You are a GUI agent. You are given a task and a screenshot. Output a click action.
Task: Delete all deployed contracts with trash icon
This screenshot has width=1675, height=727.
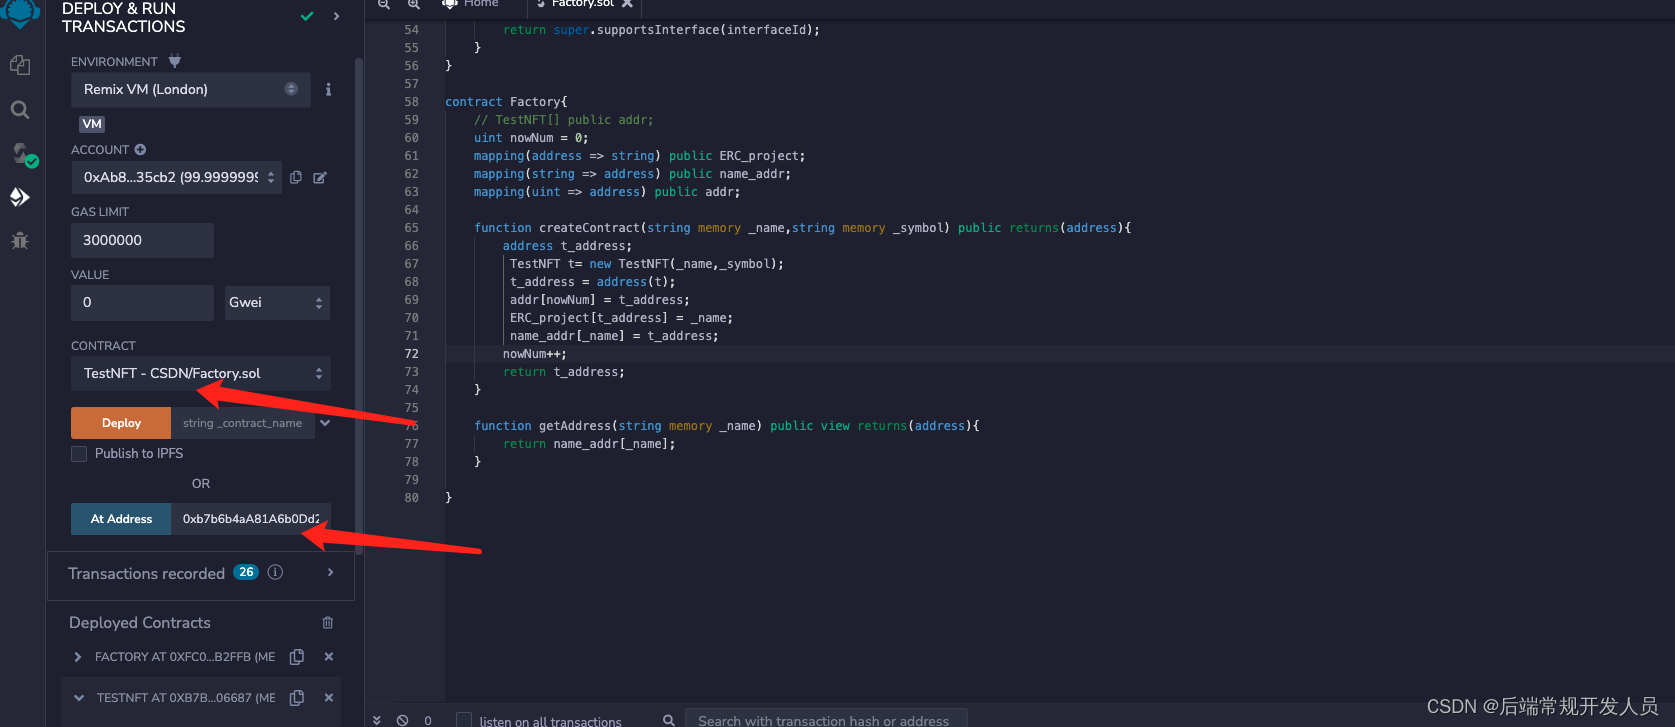tap(327, 623)
